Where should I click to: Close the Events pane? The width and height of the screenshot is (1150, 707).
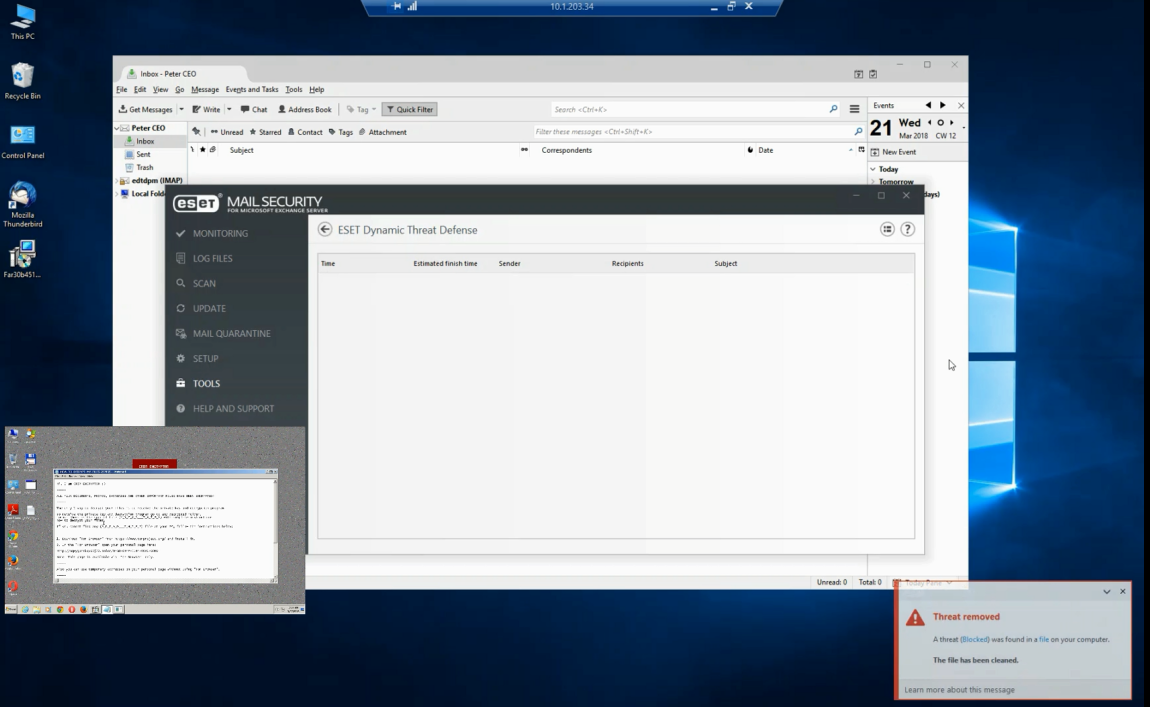coord(961,106)
